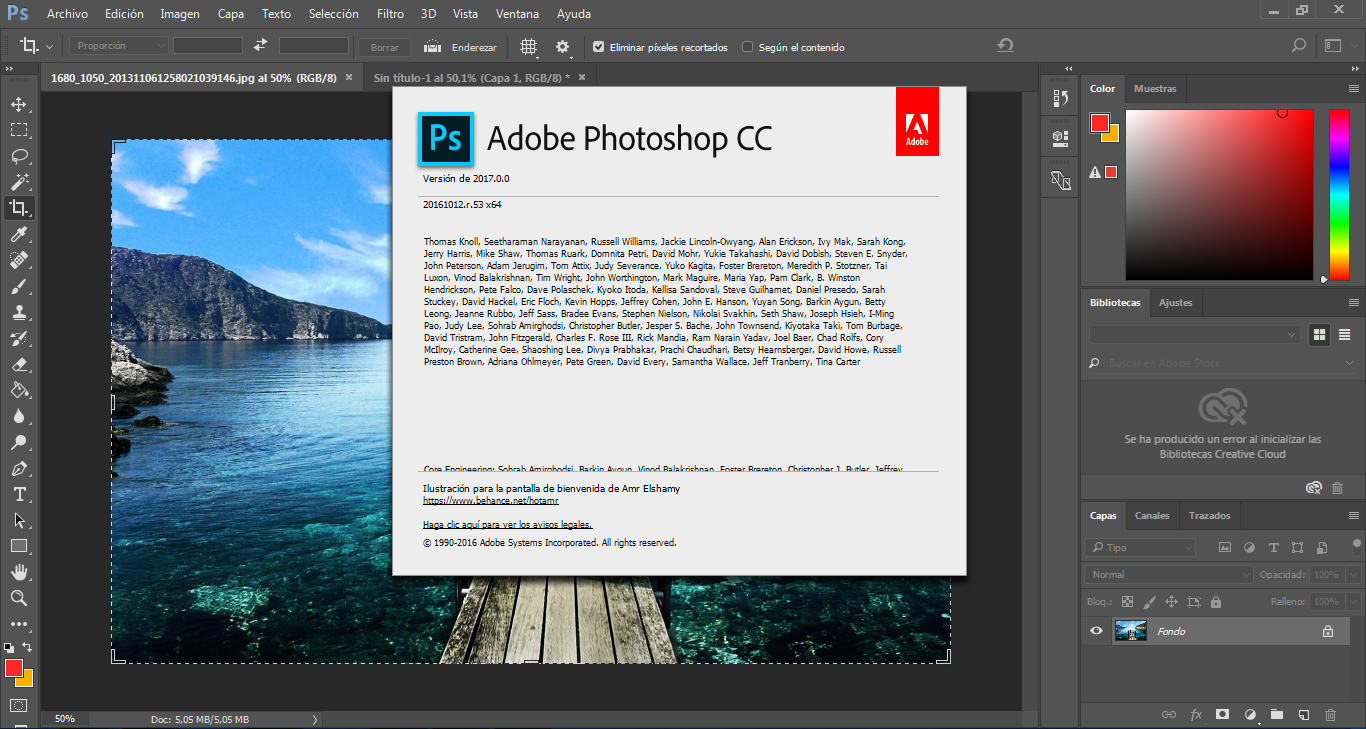Create a new layer in Capas panel
1366x729 pixels.
1303,715
